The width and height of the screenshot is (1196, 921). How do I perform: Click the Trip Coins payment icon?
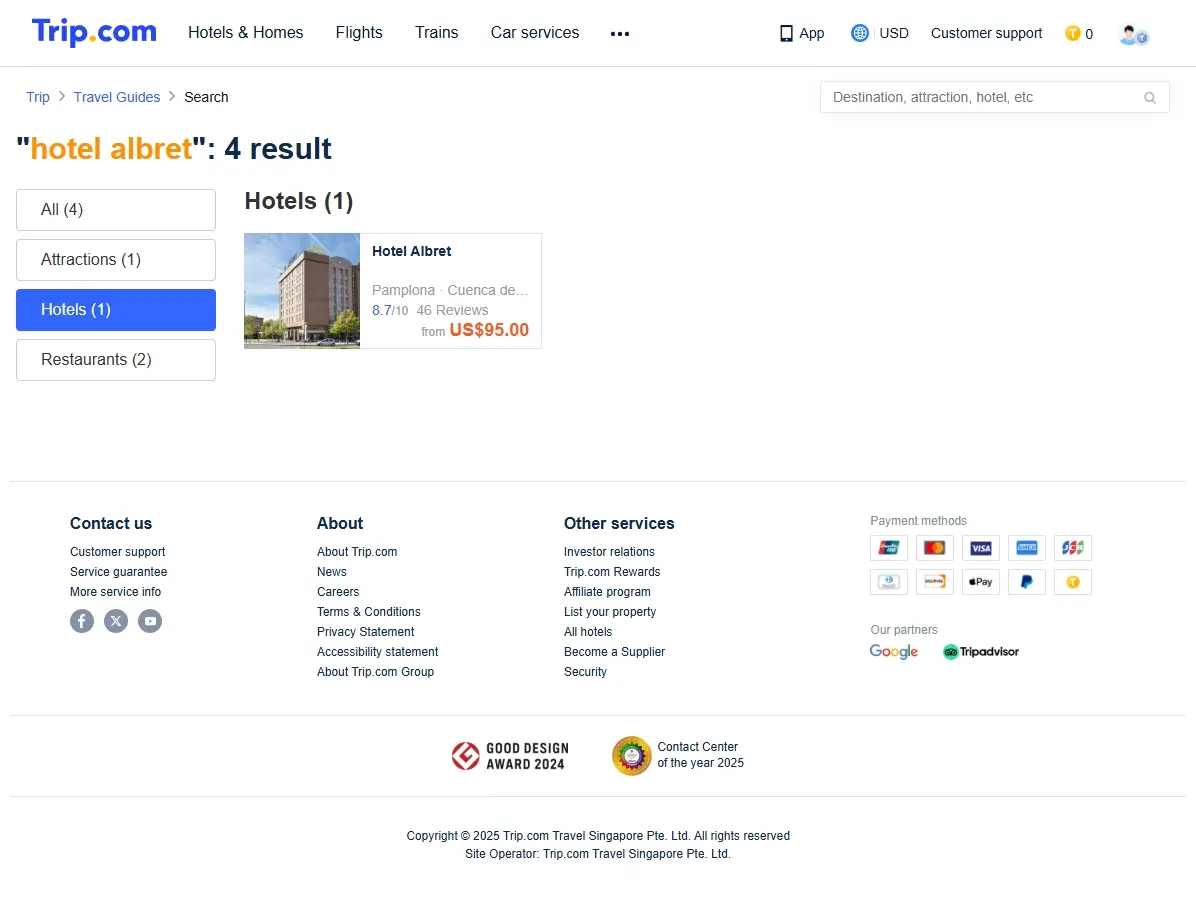click(1072, 582)
